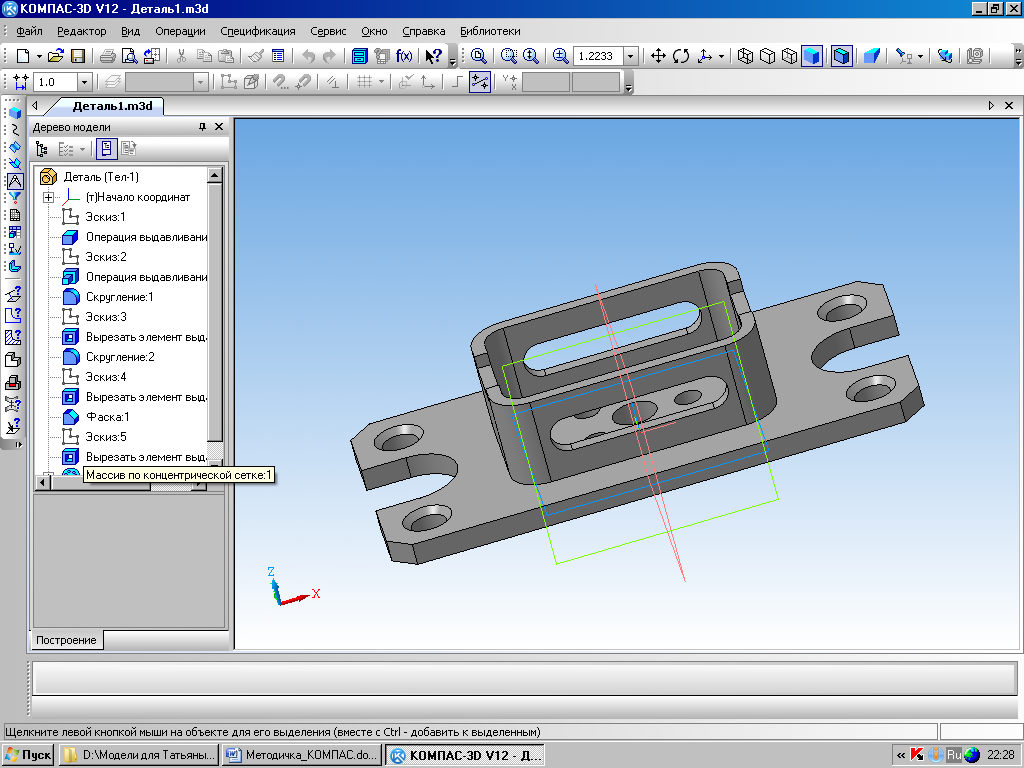The width and height of the screenshot is (1024, 768).
Task: Toggle shaded with edges display mode
Action: (x=841, y=56)
